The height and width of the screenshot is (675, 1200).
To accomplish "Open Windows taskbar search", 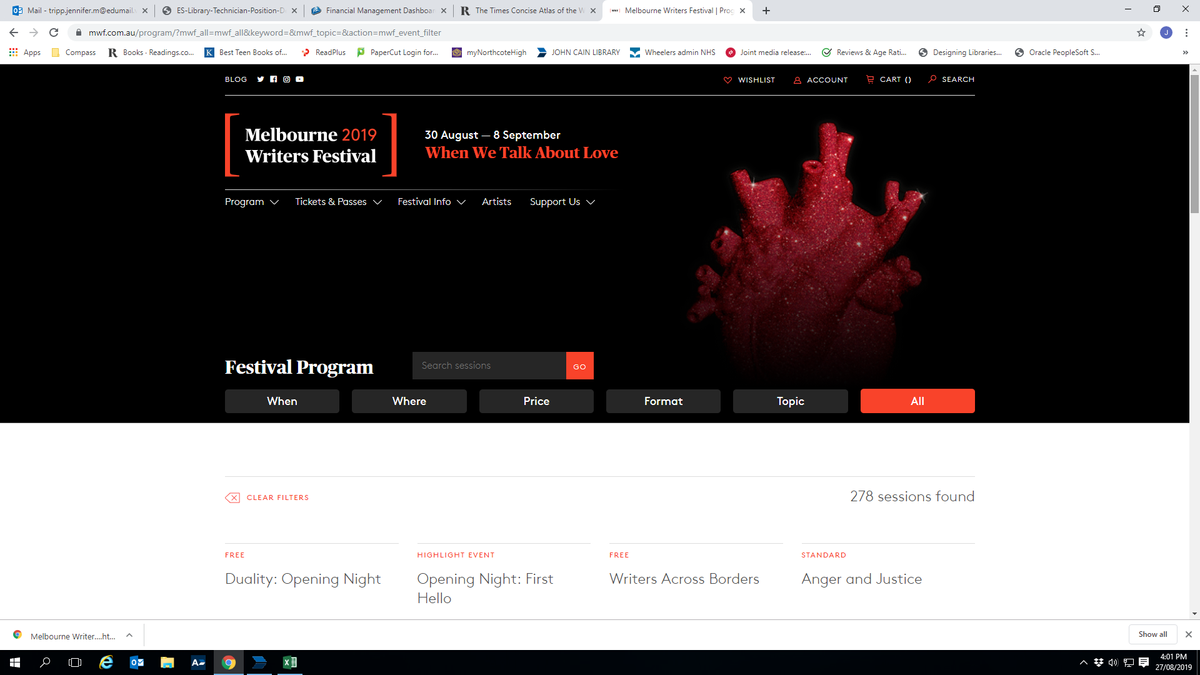I will tap(46, 663).
